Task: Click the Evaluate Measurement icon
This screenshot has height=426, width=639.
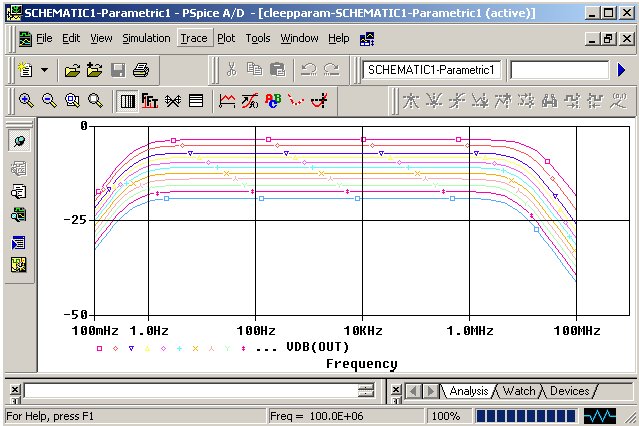Action: pyautogui.click(x=250, y=101)
